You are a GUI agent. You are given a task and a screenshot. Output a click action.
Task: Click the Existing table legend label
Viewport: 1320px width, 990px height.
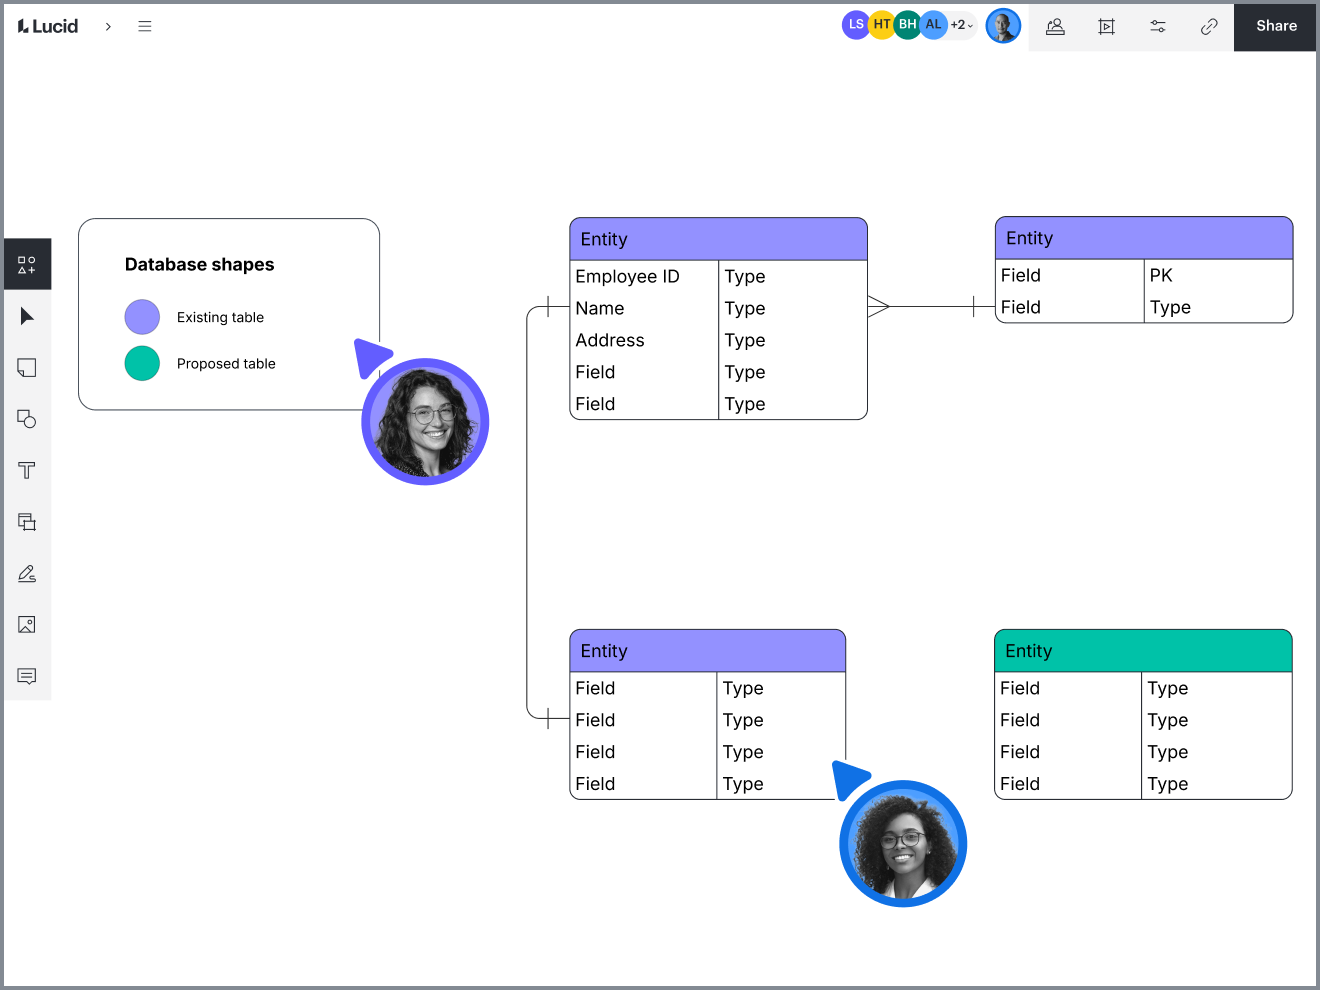[x=220, y=317]
